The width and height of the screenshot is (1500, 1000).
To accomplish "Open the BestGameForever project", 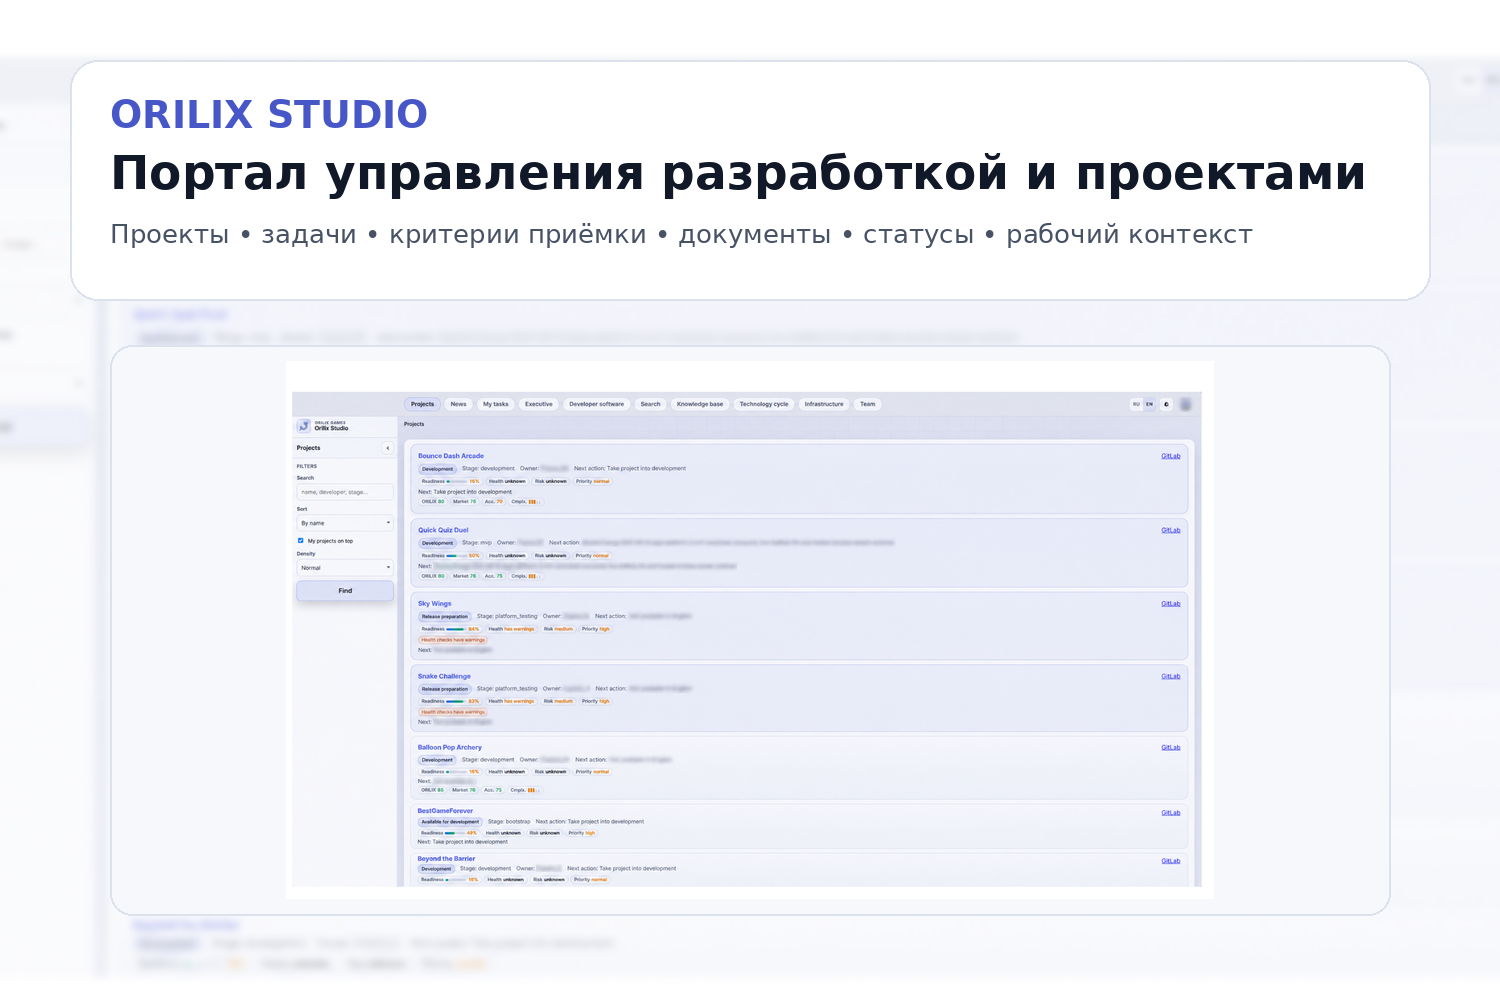I will [445, 811].
